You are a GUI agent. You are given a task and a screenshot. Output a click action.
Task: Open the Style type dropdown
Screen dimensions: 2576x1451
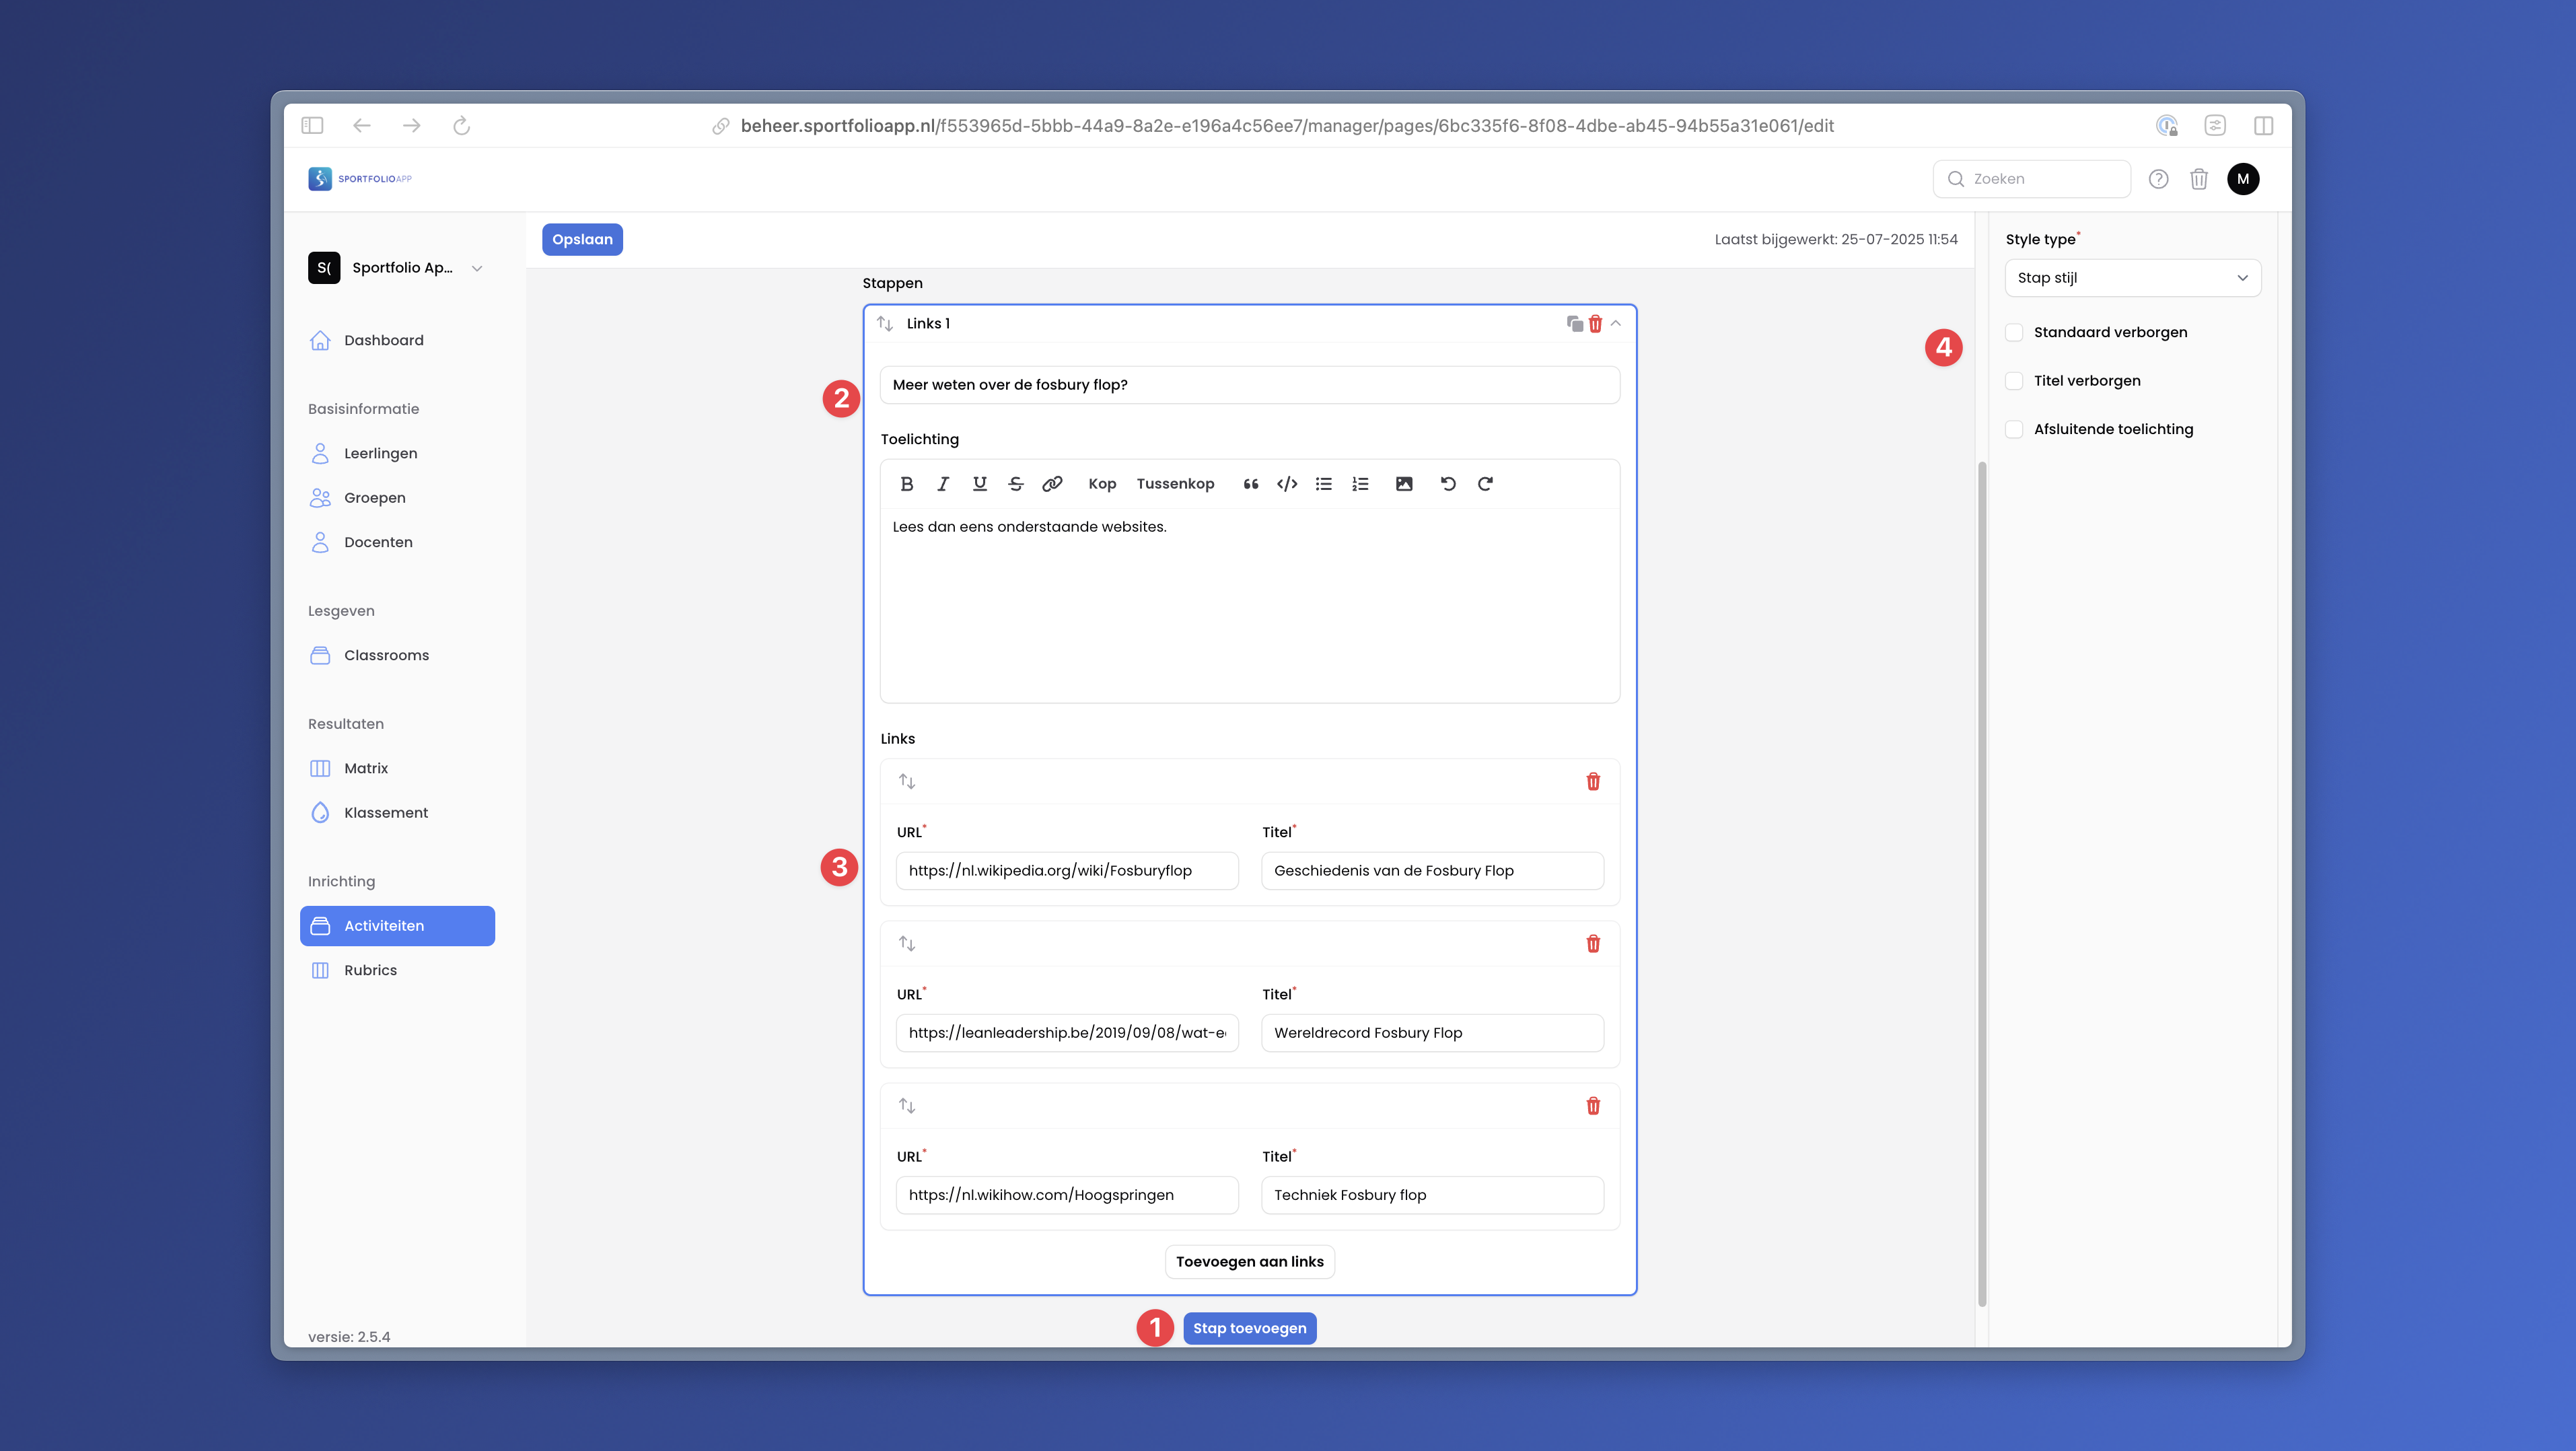[2132, 278]
